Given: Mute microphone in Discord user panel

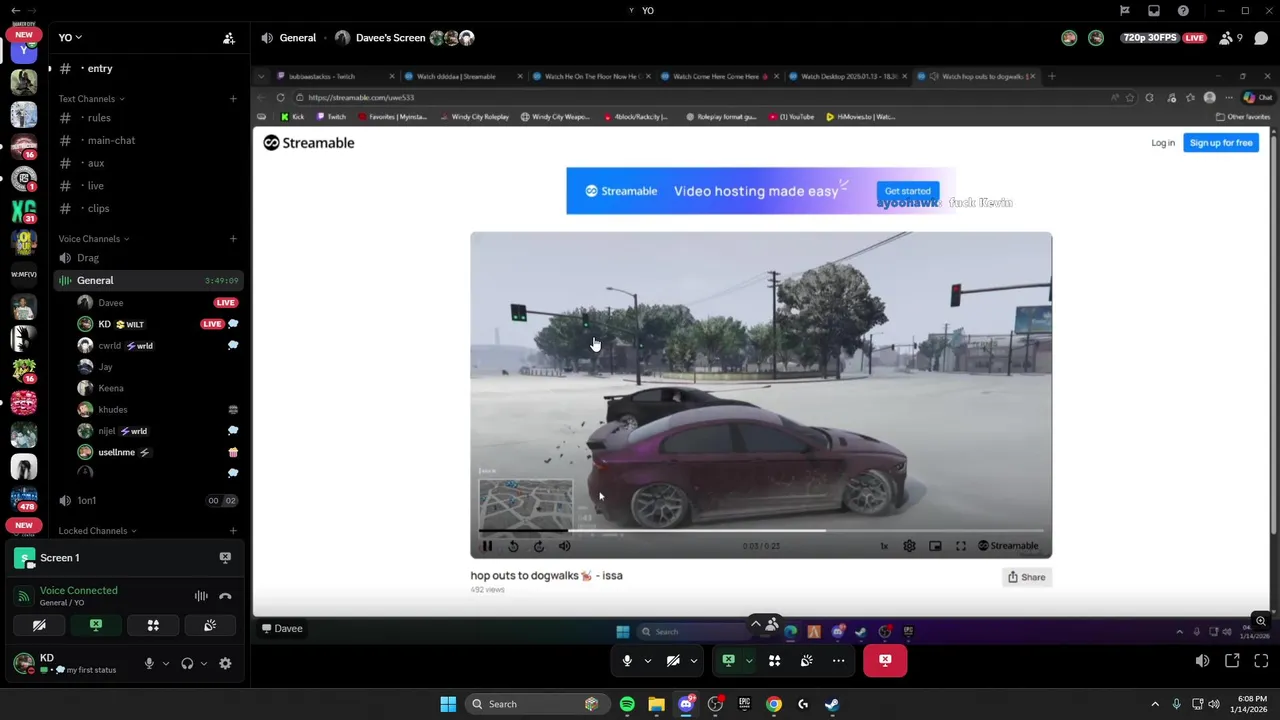Looking at the screenshot, I should (x=149, y=663).
